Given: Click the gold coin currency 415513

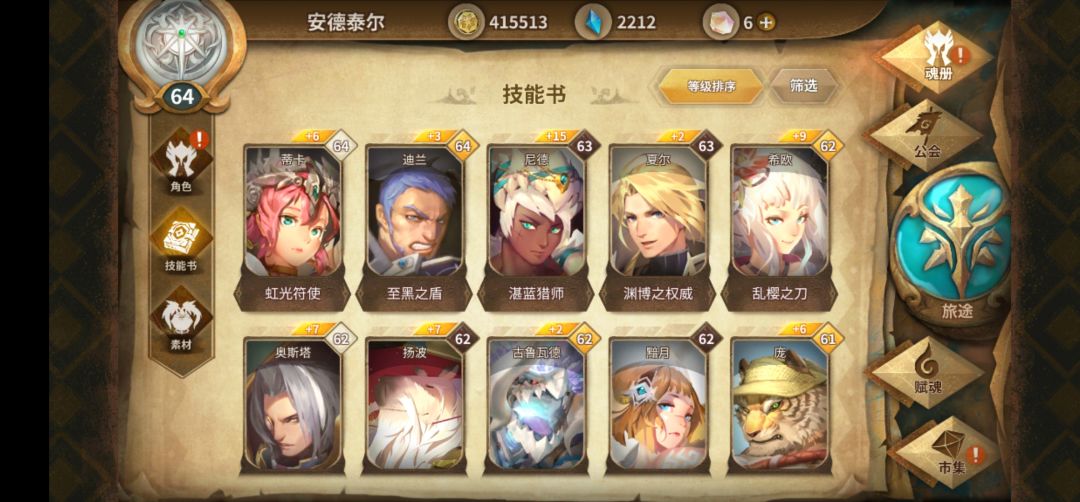Looking at the screenshot, I should pyautogui.click(x=499, y=22).
